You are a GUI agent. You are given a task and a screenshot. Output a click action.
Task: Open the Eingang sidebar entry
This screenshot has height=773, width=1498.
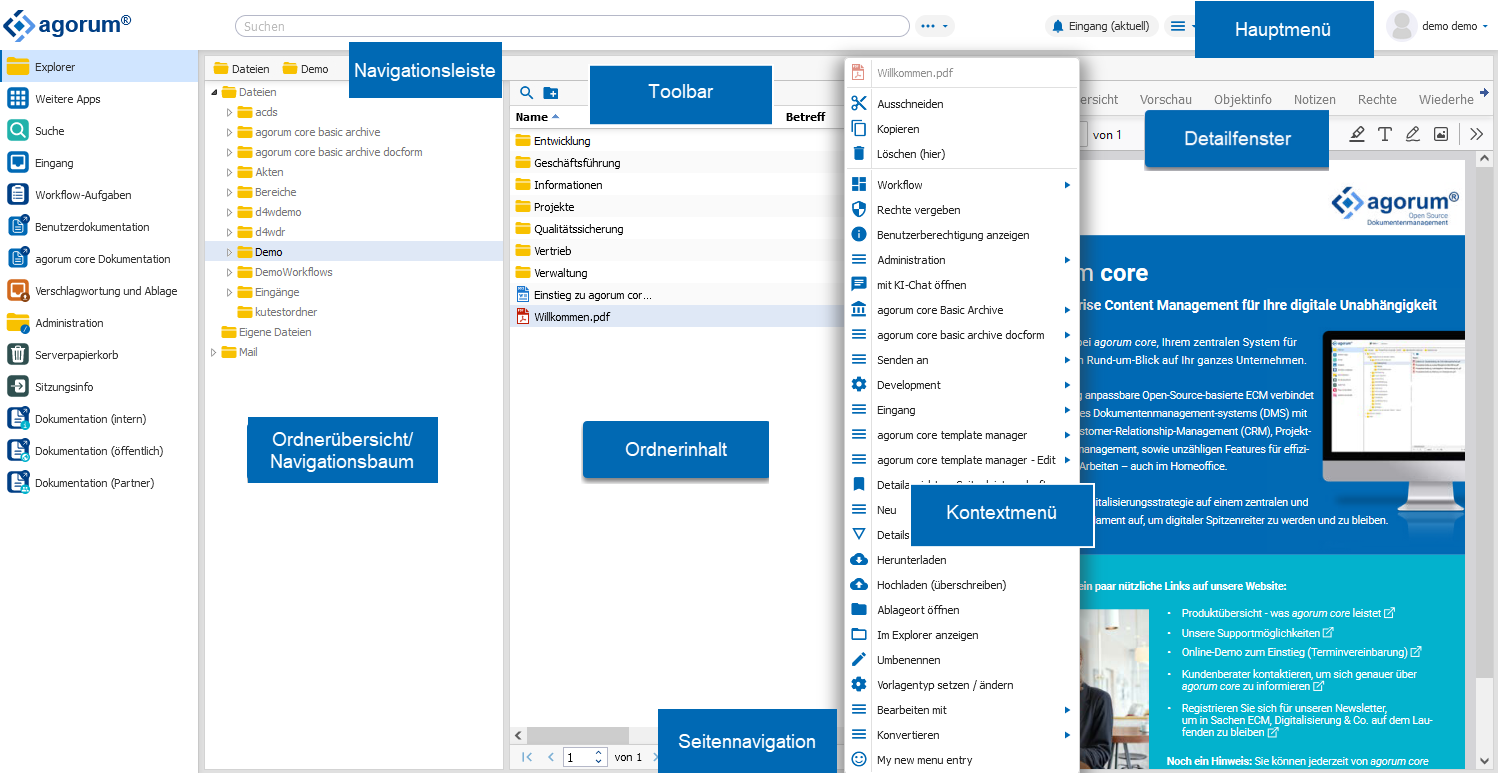coord(98,163)
